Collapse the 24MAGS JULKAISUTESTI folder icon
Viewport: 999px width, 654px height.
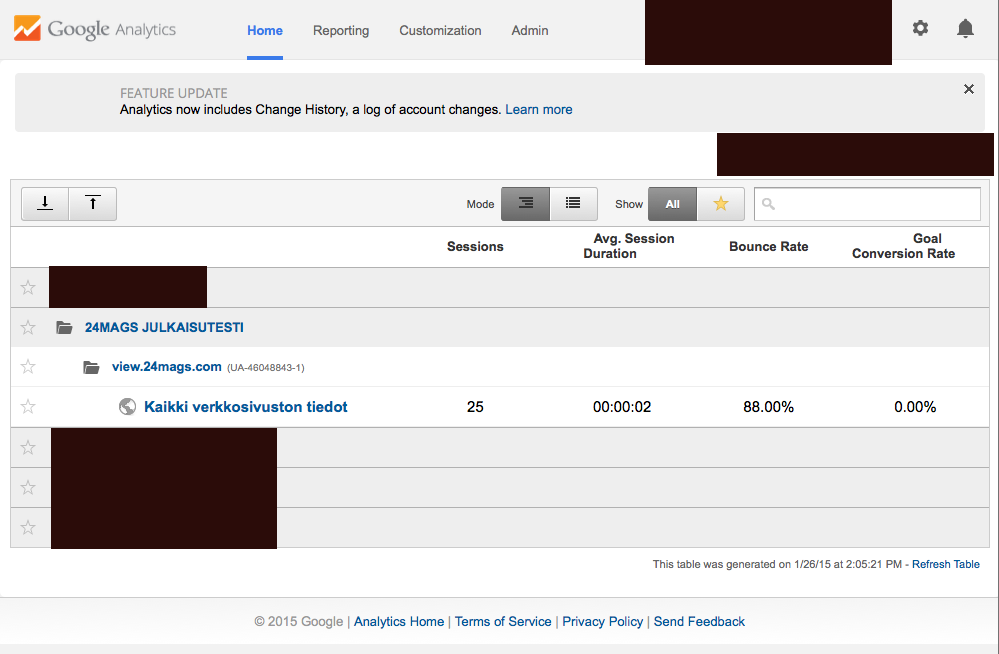[x=64, y=328]
